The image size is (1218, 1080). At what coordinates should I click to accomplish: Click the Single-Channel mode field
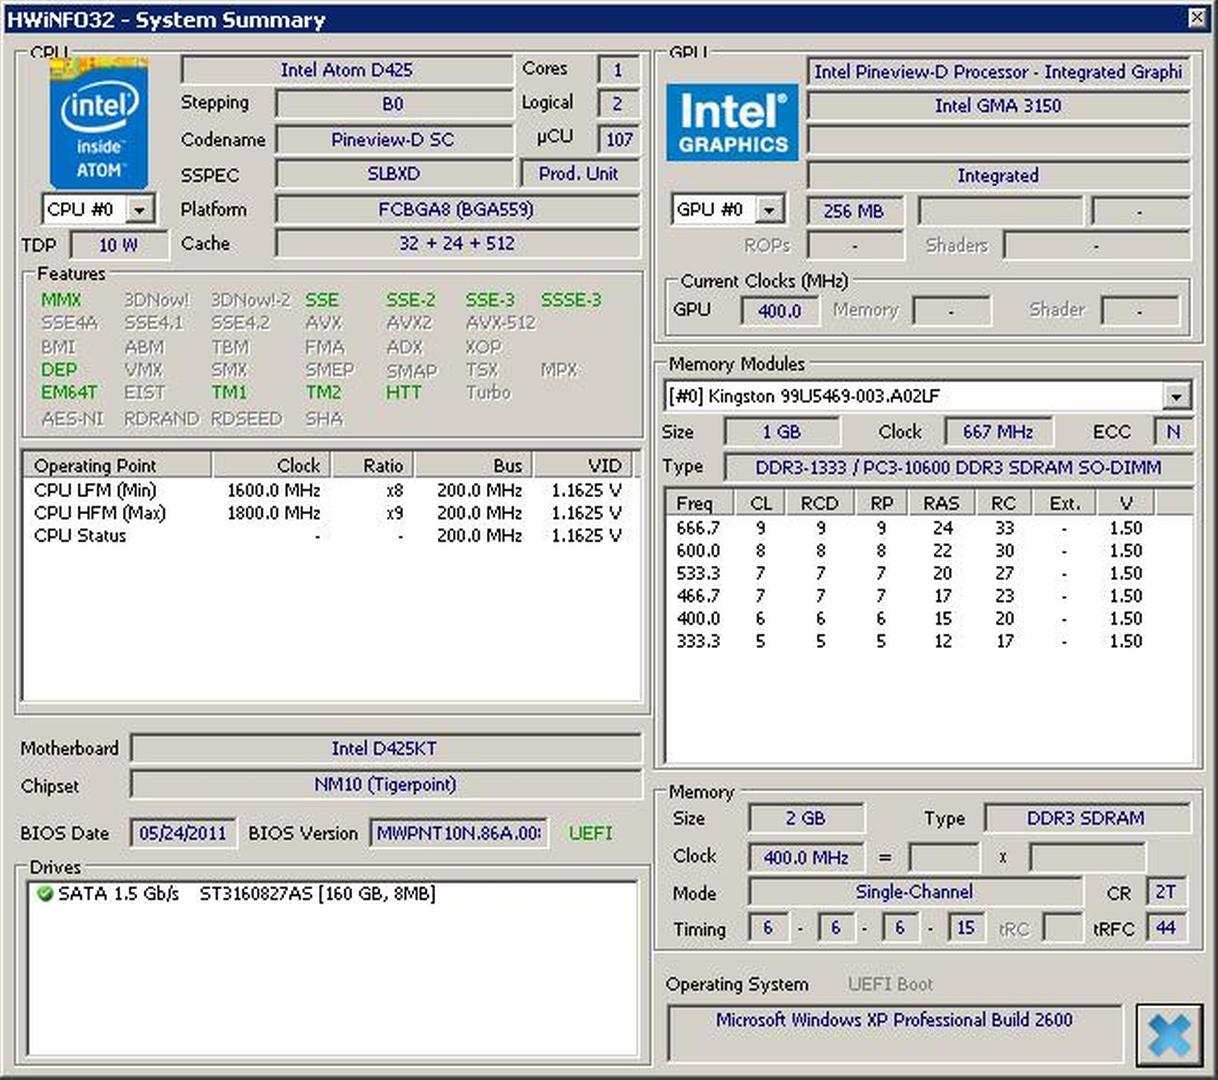click(914, 892)
